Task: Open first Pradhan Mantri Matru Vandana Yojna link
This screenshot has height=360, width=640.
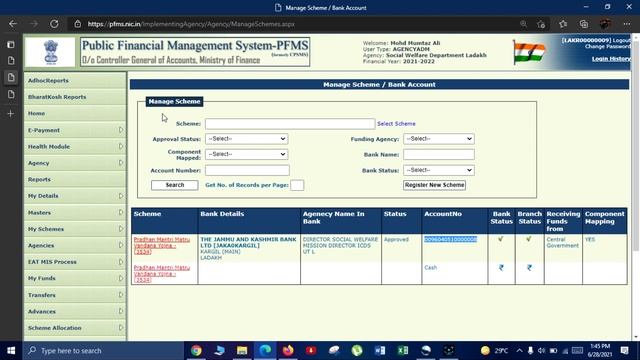Action: (162, 245)
